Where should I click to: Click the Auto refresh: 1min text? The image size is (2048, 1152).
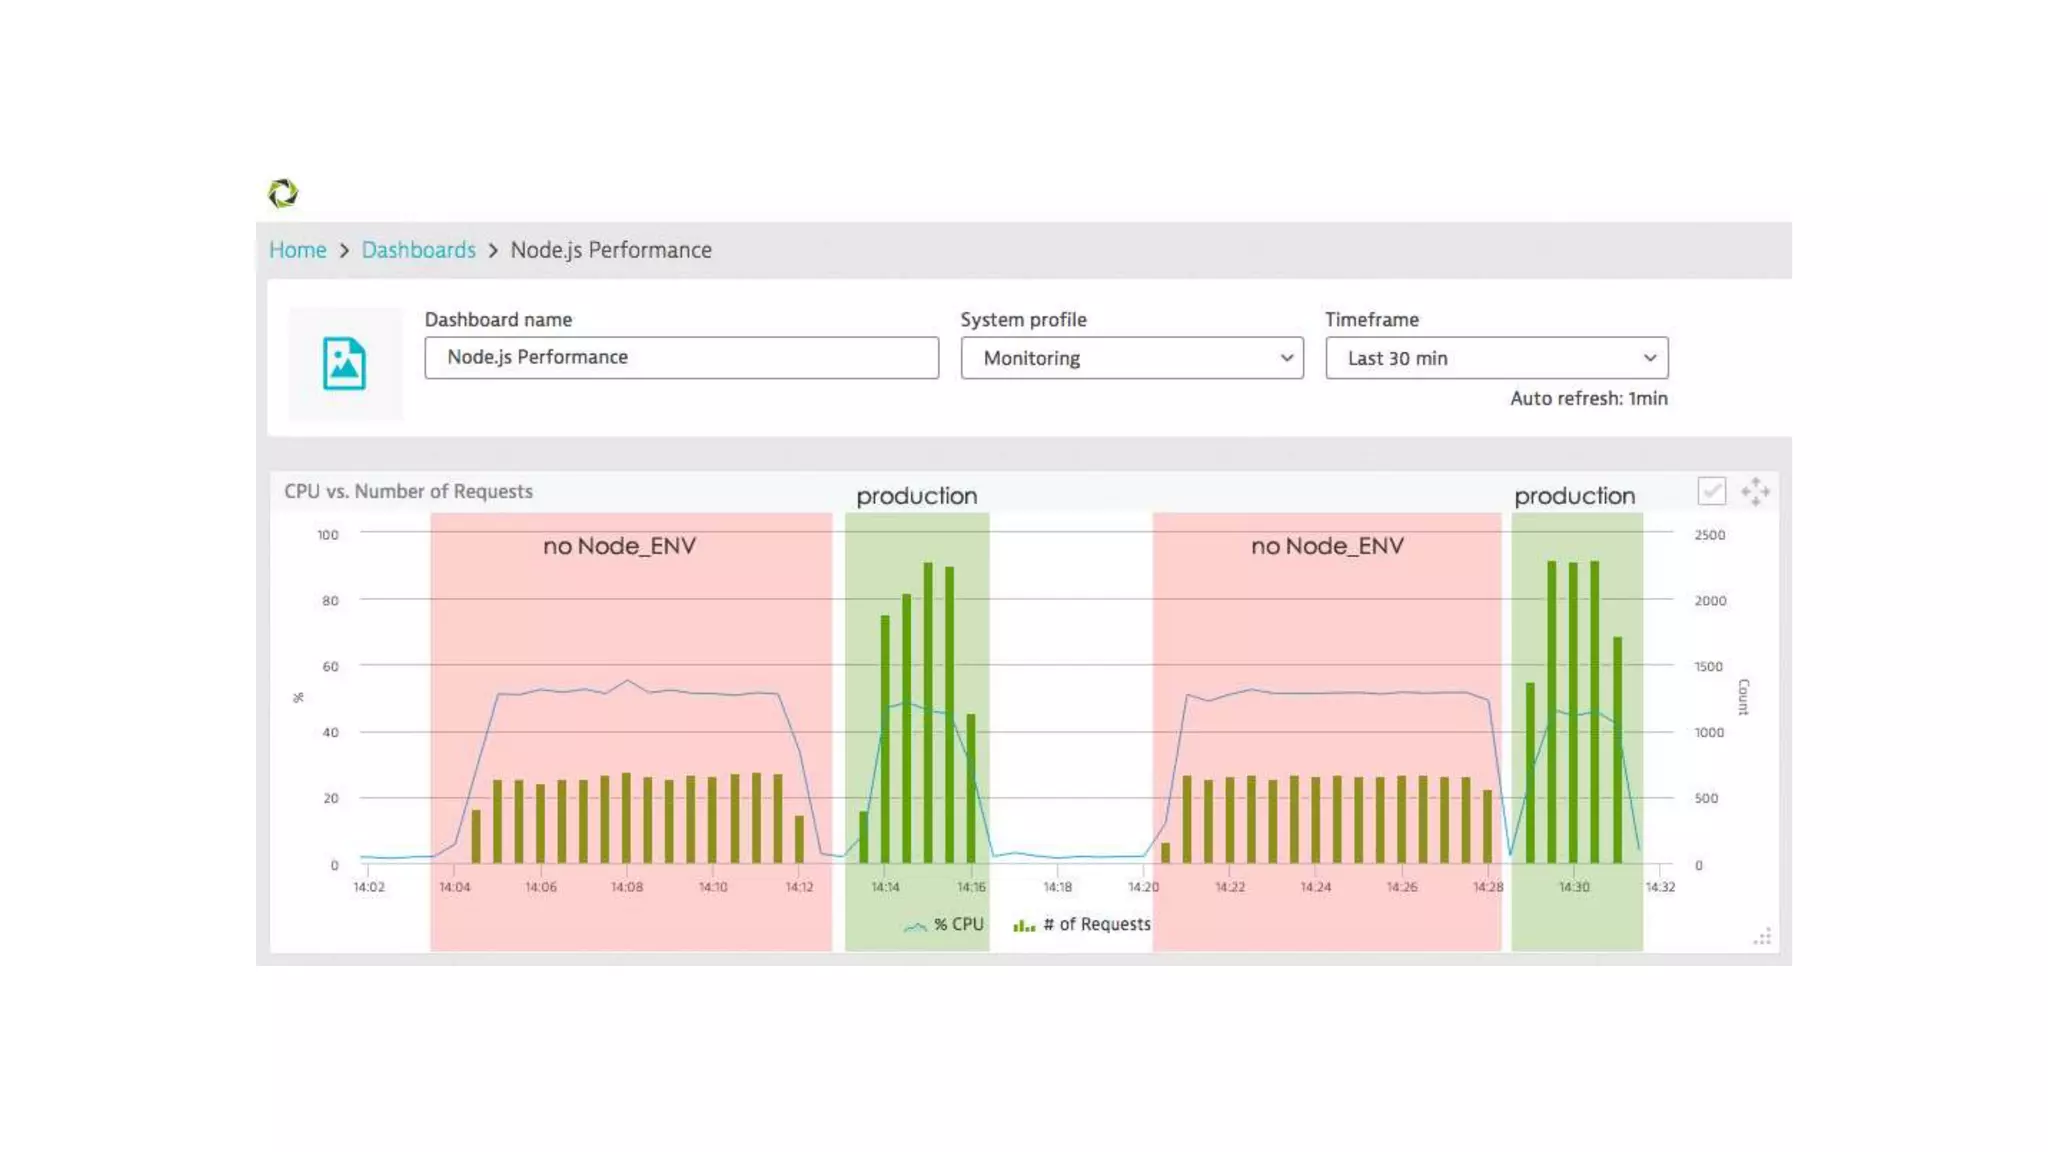coord(1588,399)
